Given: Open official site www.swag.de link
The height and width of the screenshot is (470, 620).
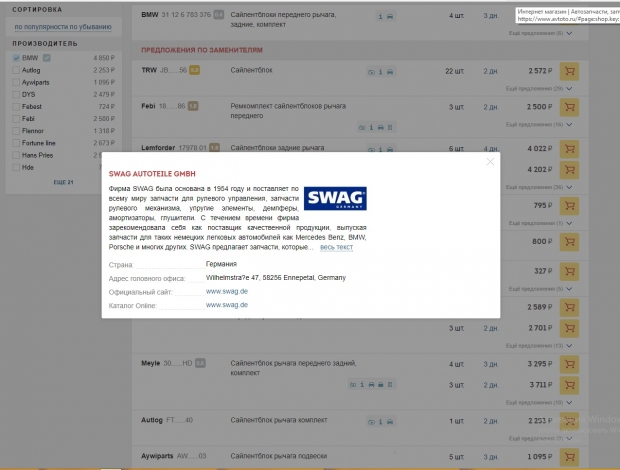Looking at the screenshot, I should (226, 291).
